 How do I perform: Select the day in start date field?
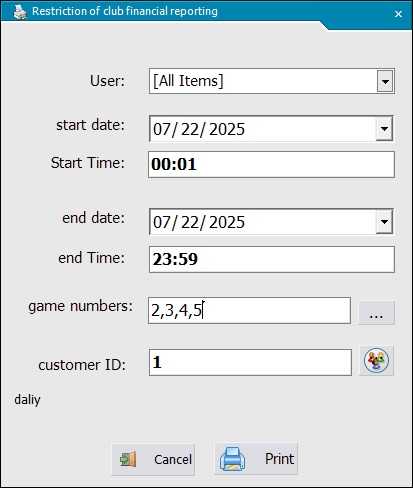[x=190, y=129]
